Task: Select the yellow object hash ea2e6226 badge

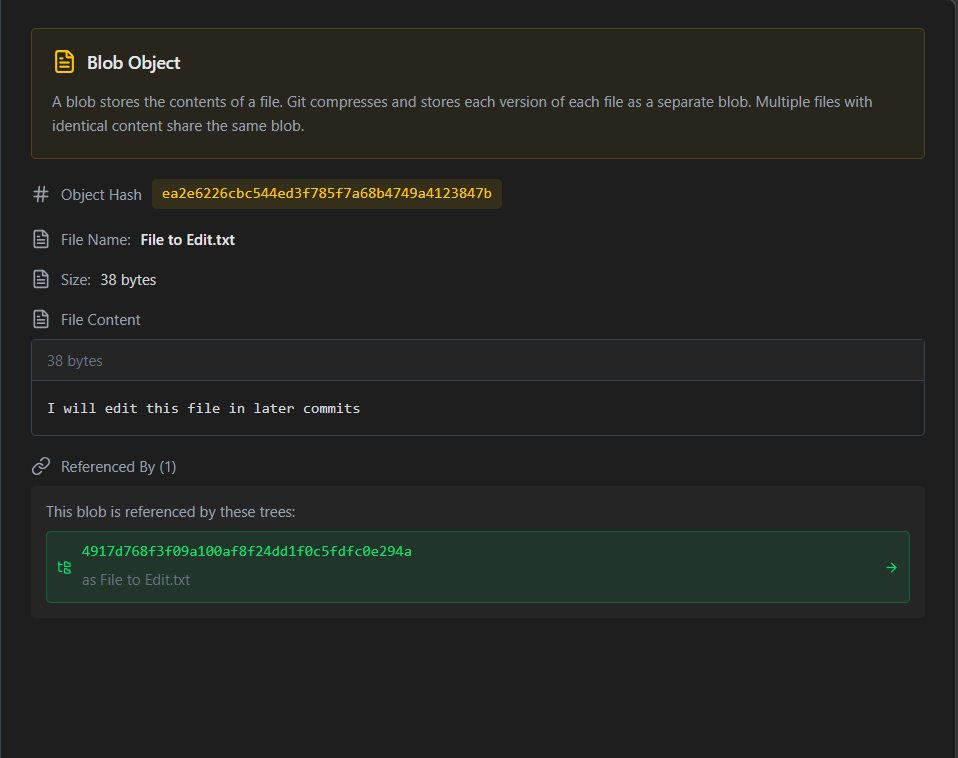Action: pyautogui.click(x=327, y=194)
